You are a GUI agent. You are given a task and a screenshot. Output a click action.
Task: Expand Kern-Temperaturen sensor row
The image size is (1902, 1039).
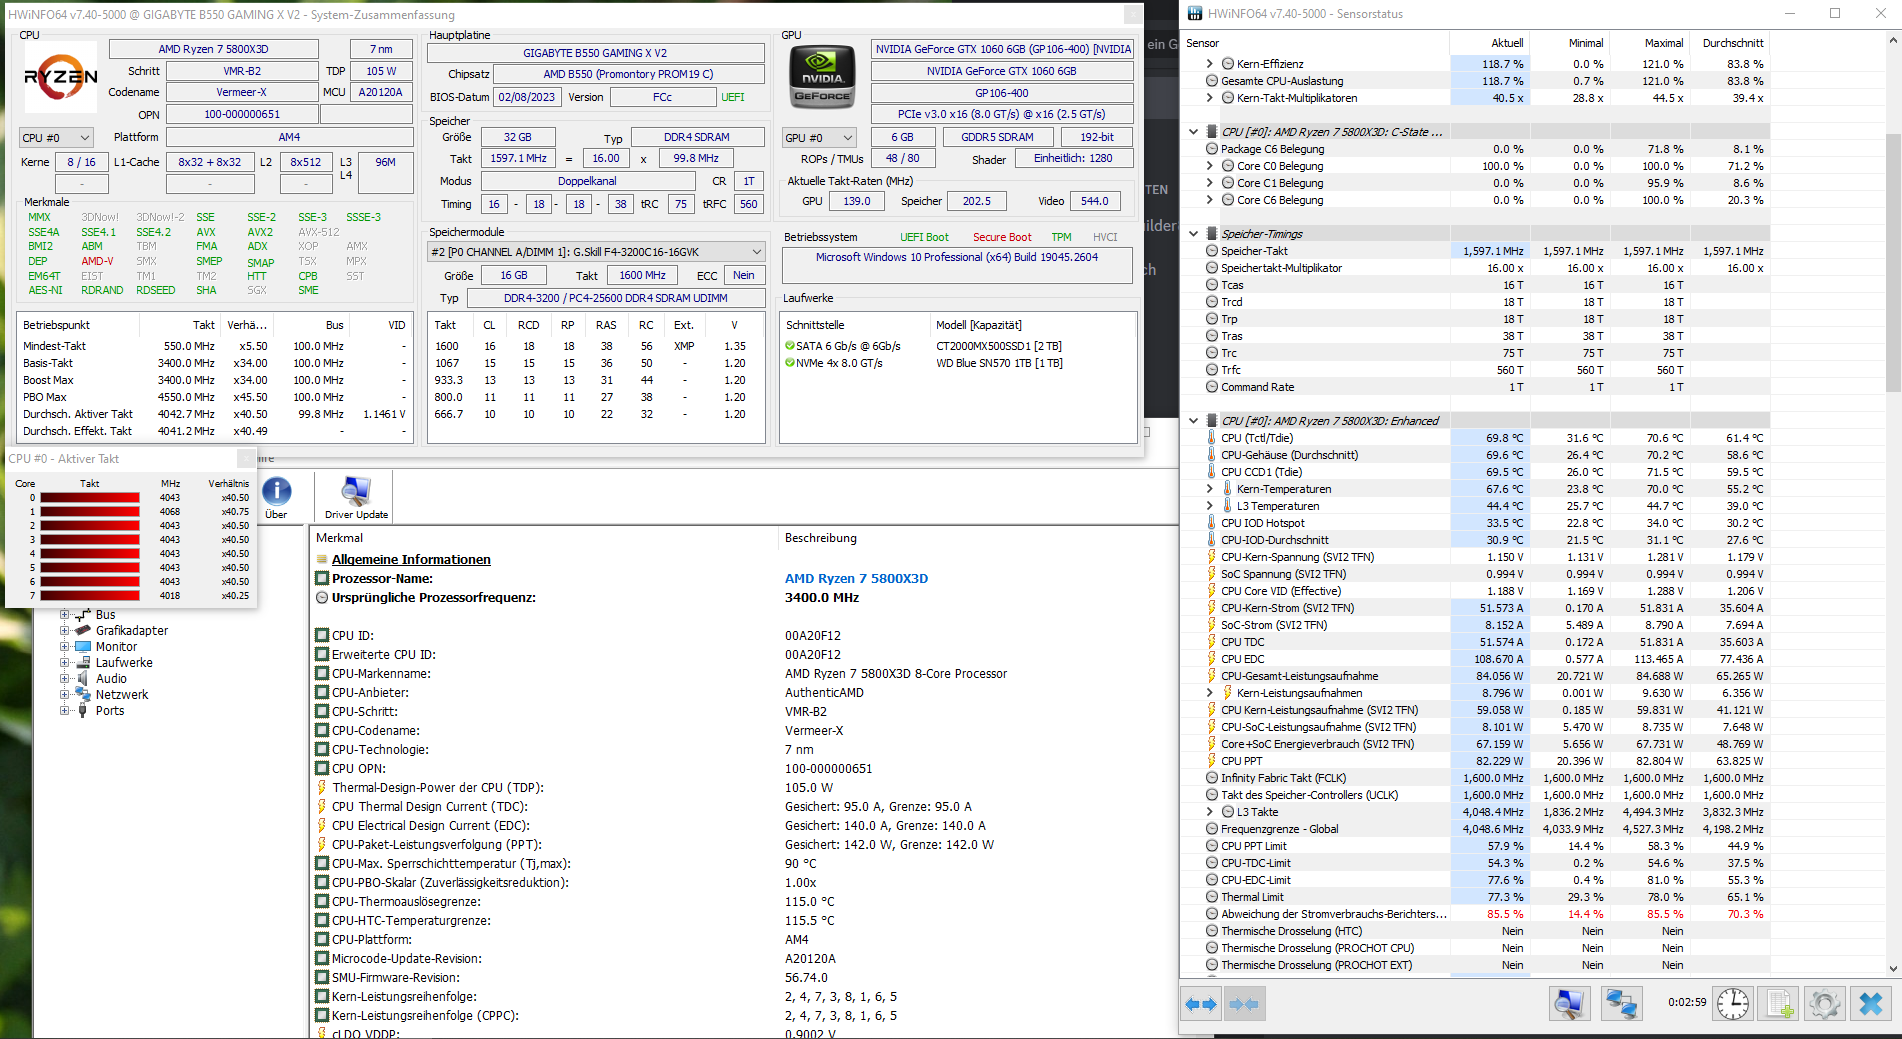coord(1210,489)
